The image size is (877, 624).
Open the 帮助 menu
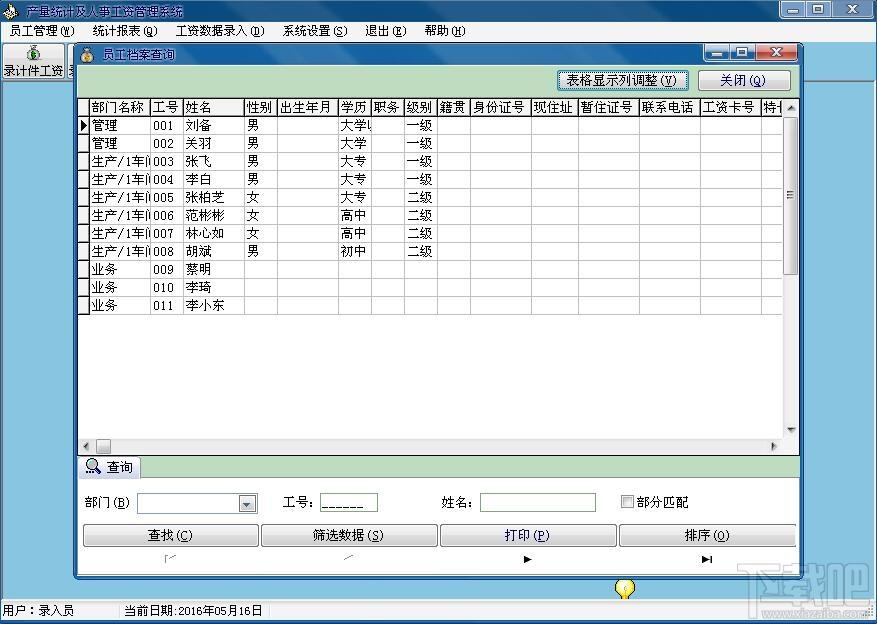445,31
